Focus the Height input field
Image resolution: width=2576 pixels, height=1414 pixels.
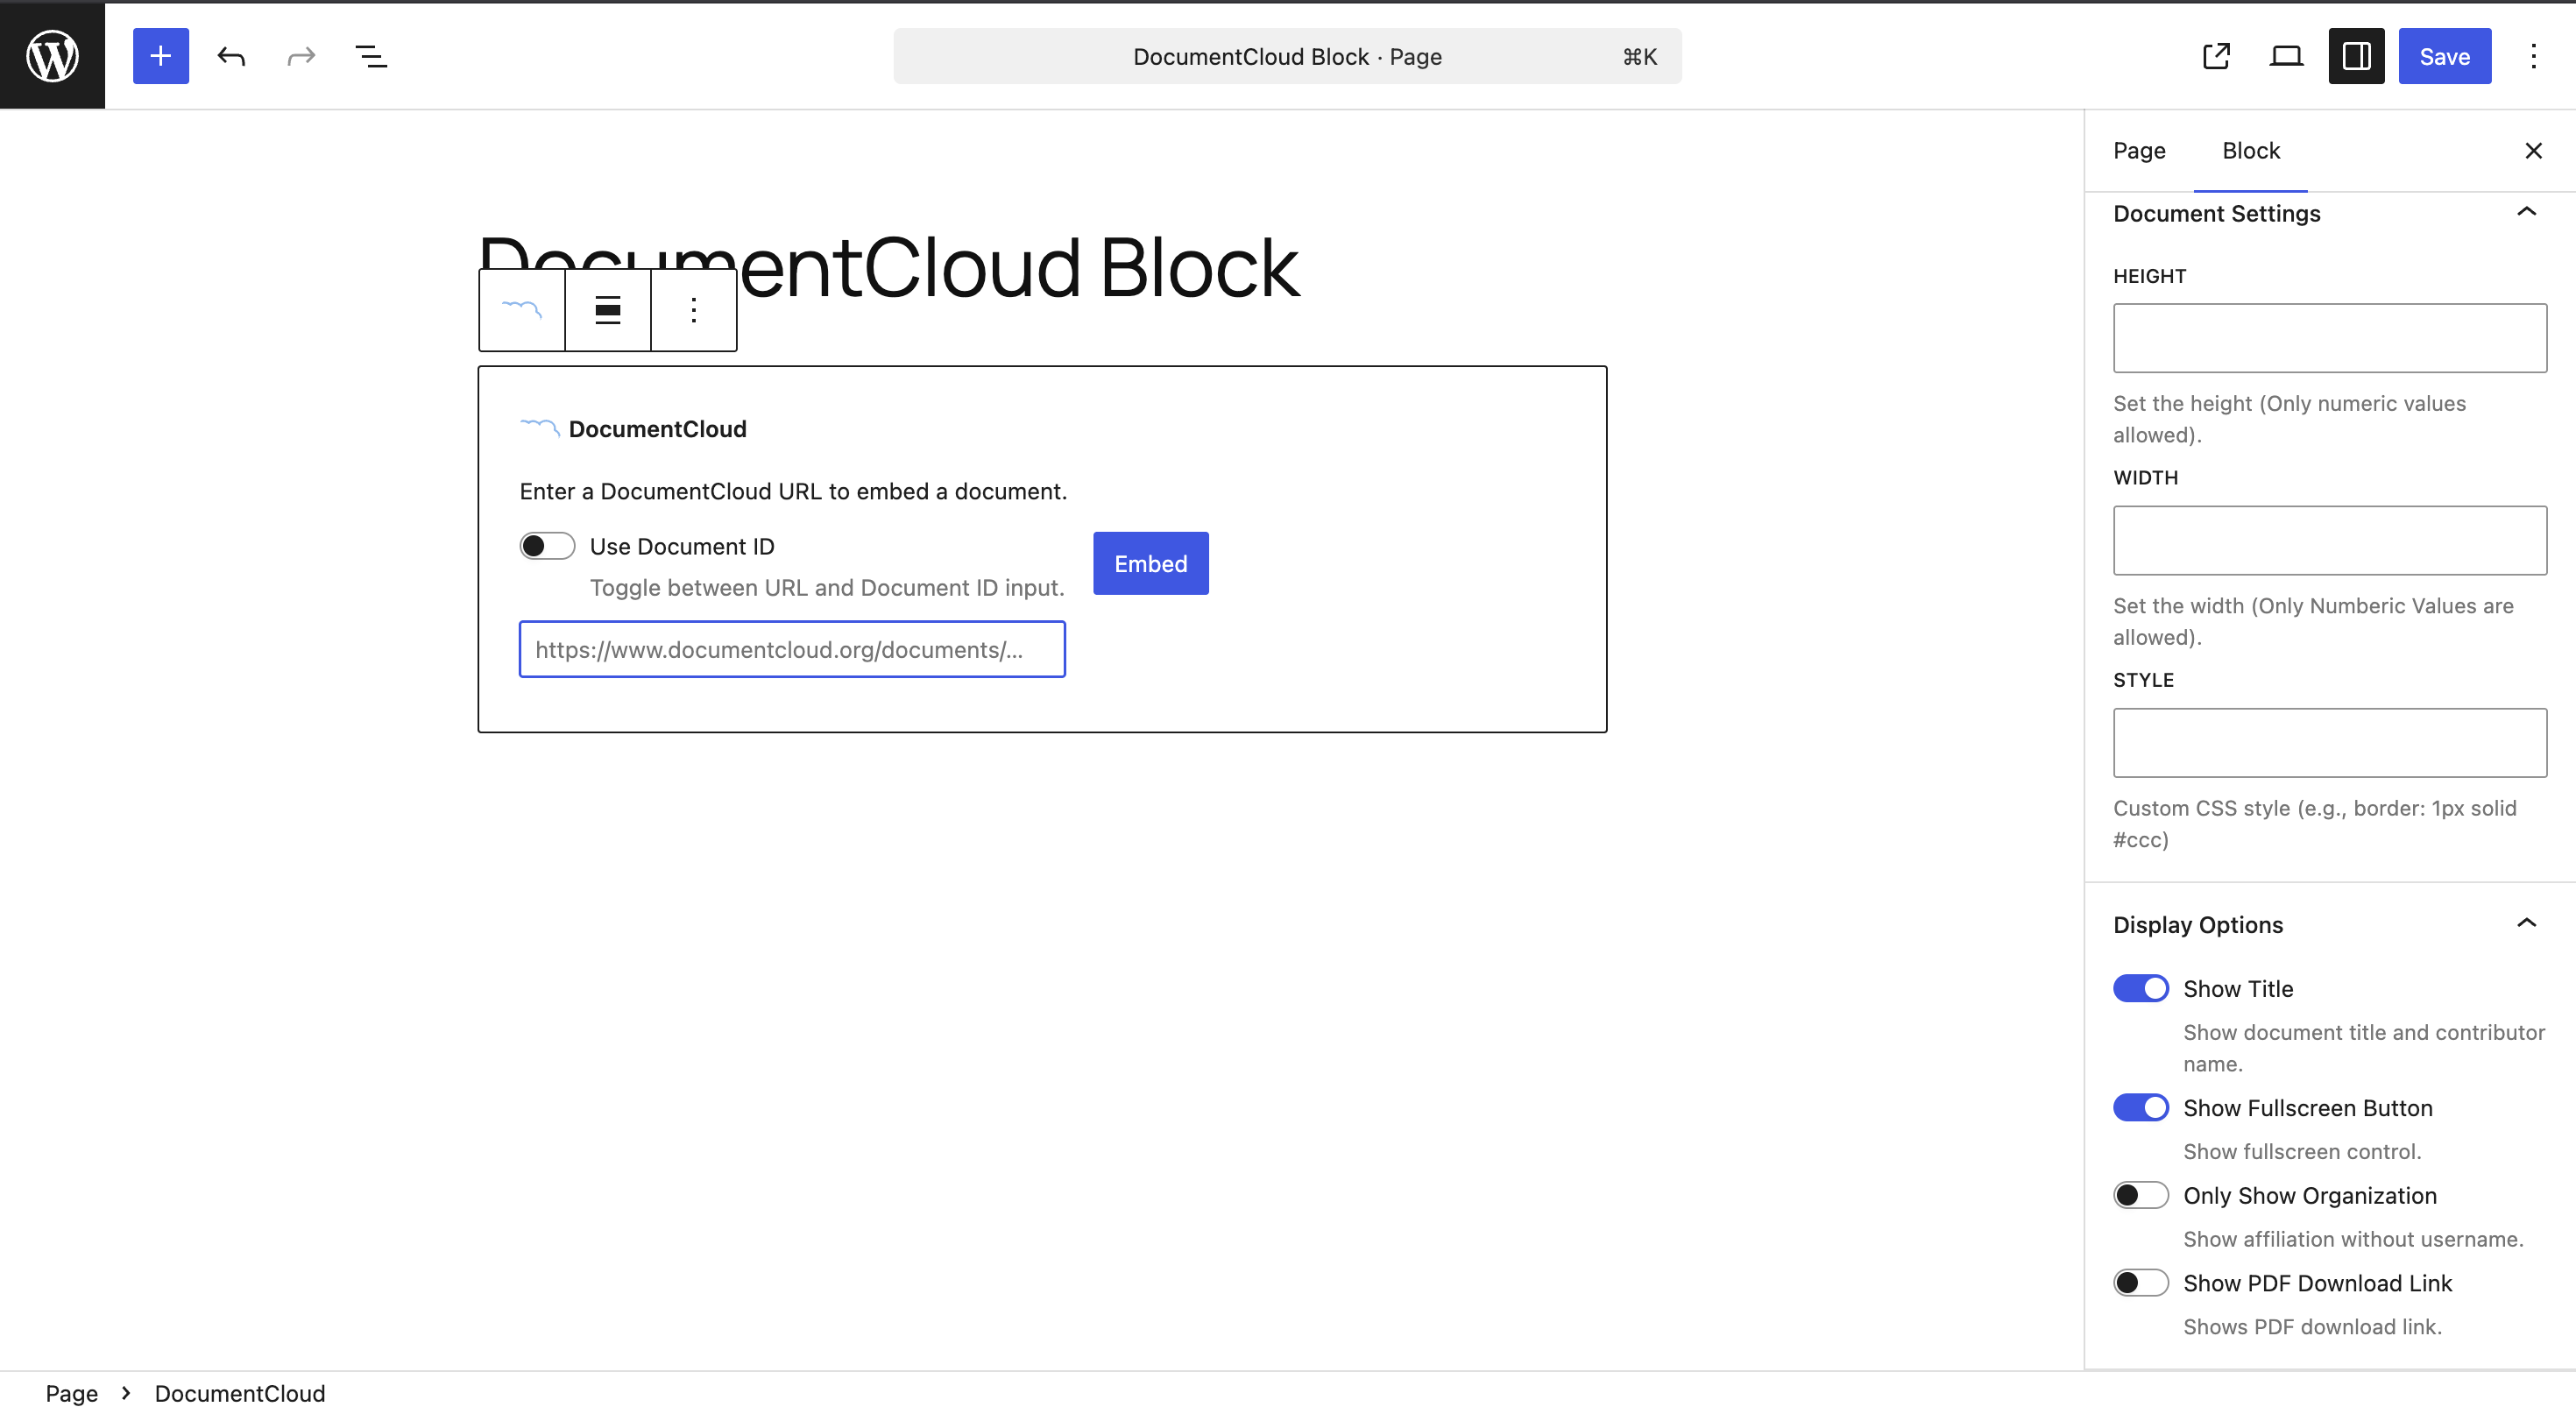tap(2330, 338)
